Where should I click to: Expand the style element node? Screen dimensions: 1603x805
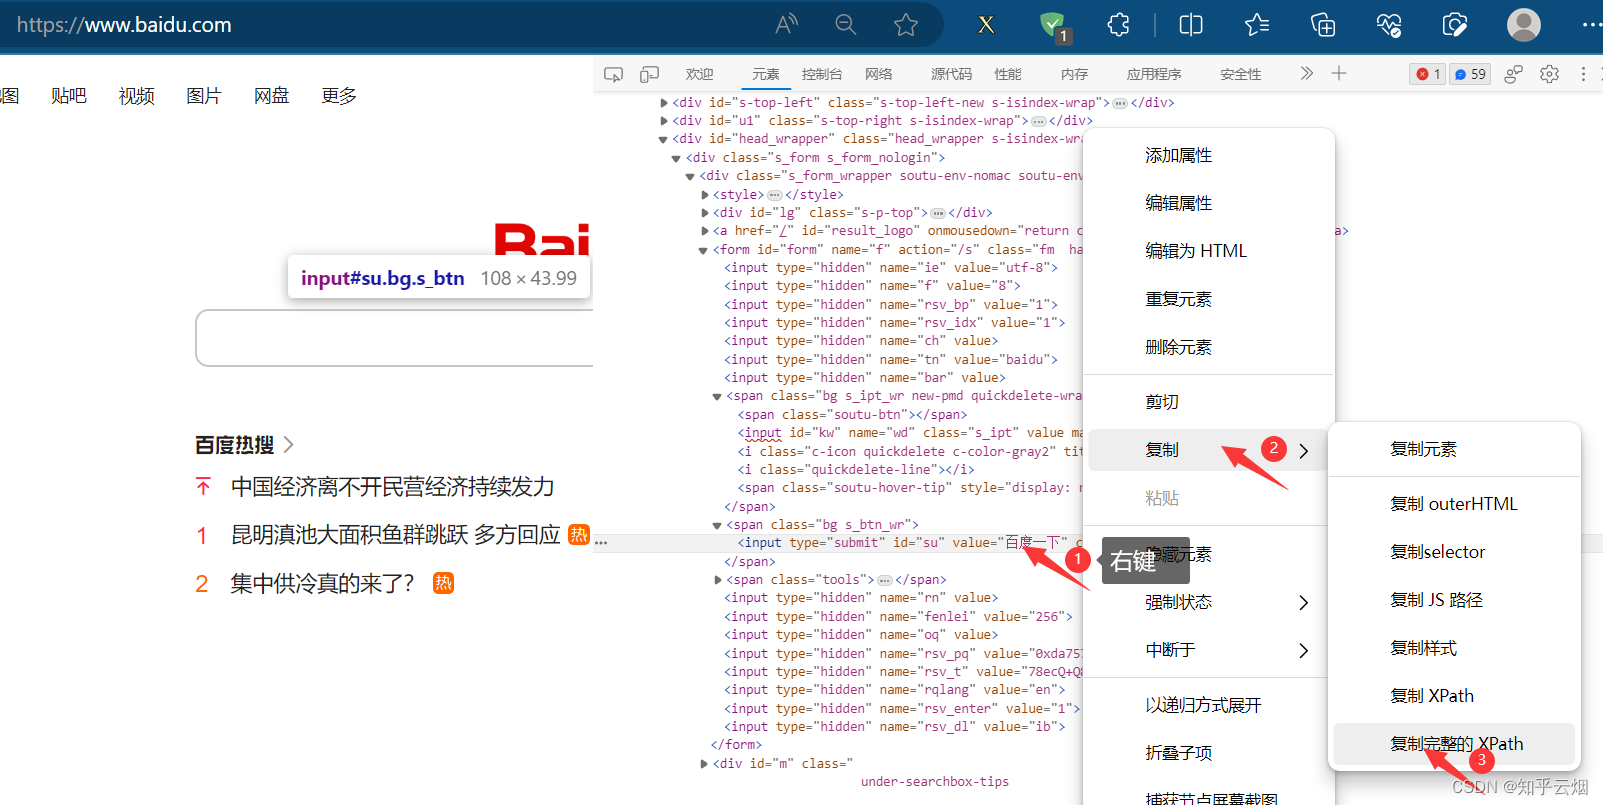coord(705,195)
